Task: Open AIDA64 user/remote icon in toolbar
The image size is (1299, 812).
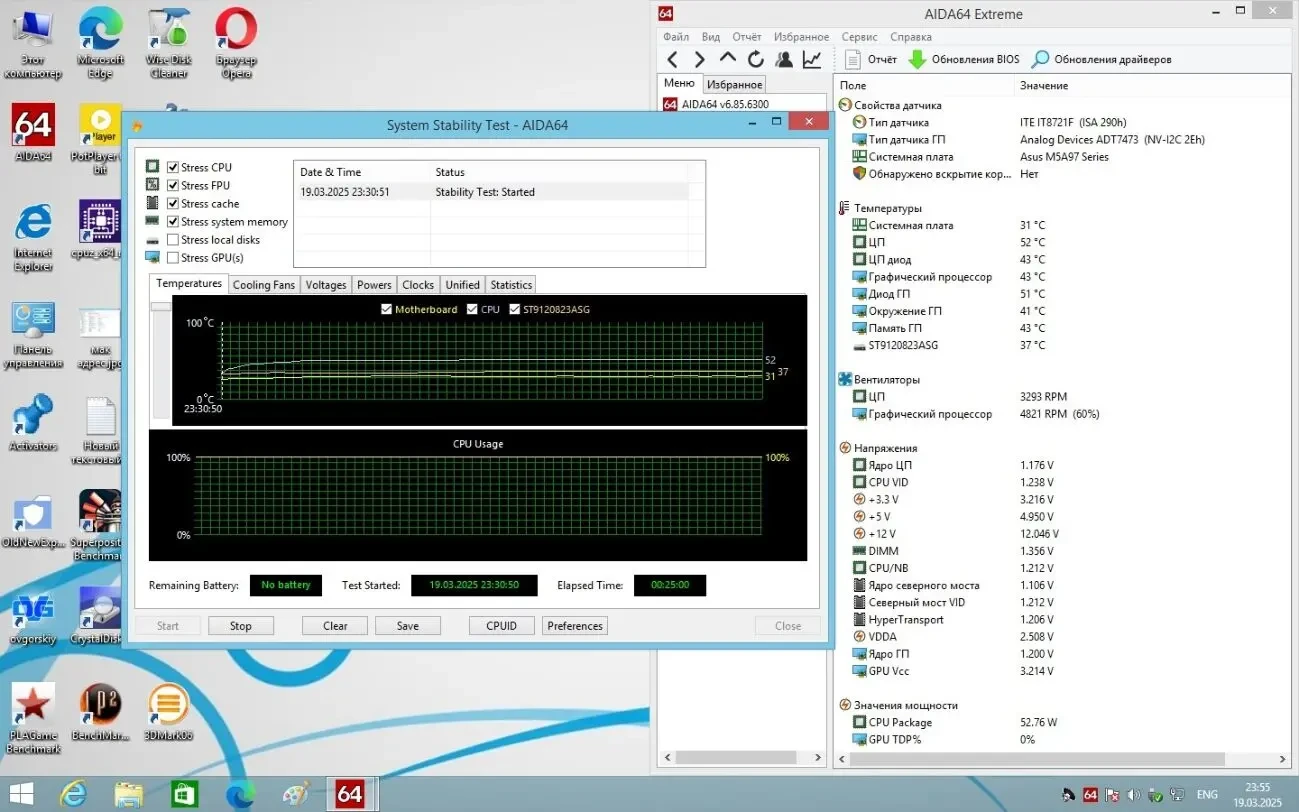Action: pyautogui.click(x=784, y=59)
